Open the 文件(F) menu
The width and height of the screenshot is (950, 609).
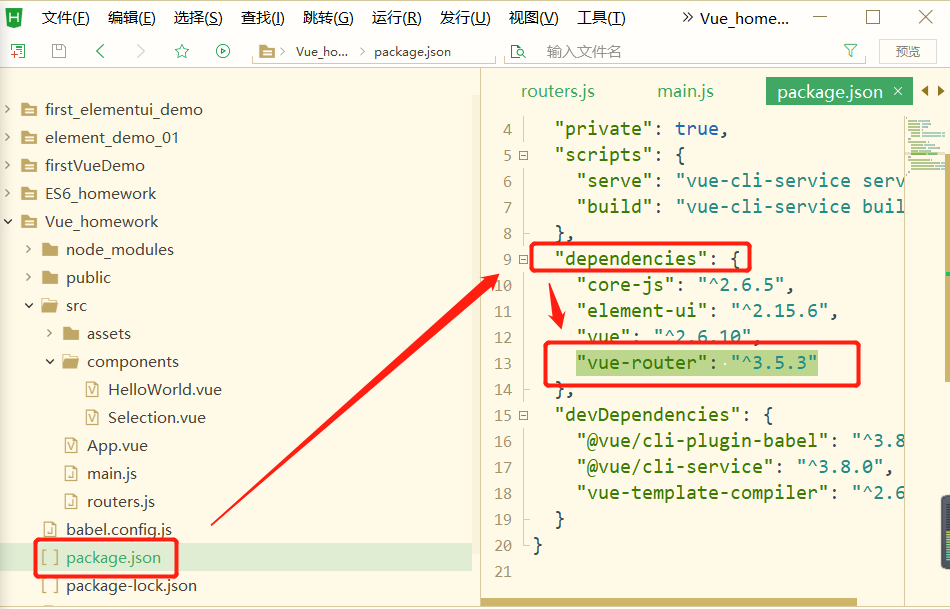tap(65, 18)
